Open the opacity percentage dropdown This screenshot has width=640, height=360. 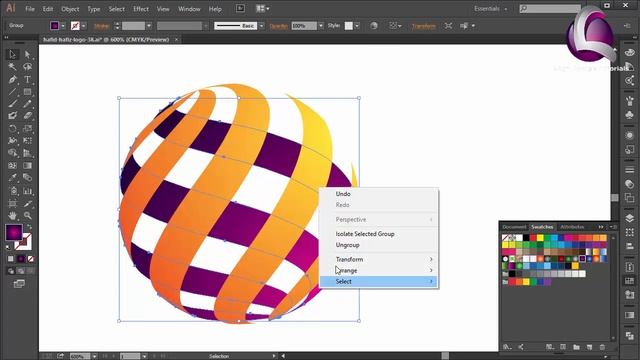coord(321,26)
